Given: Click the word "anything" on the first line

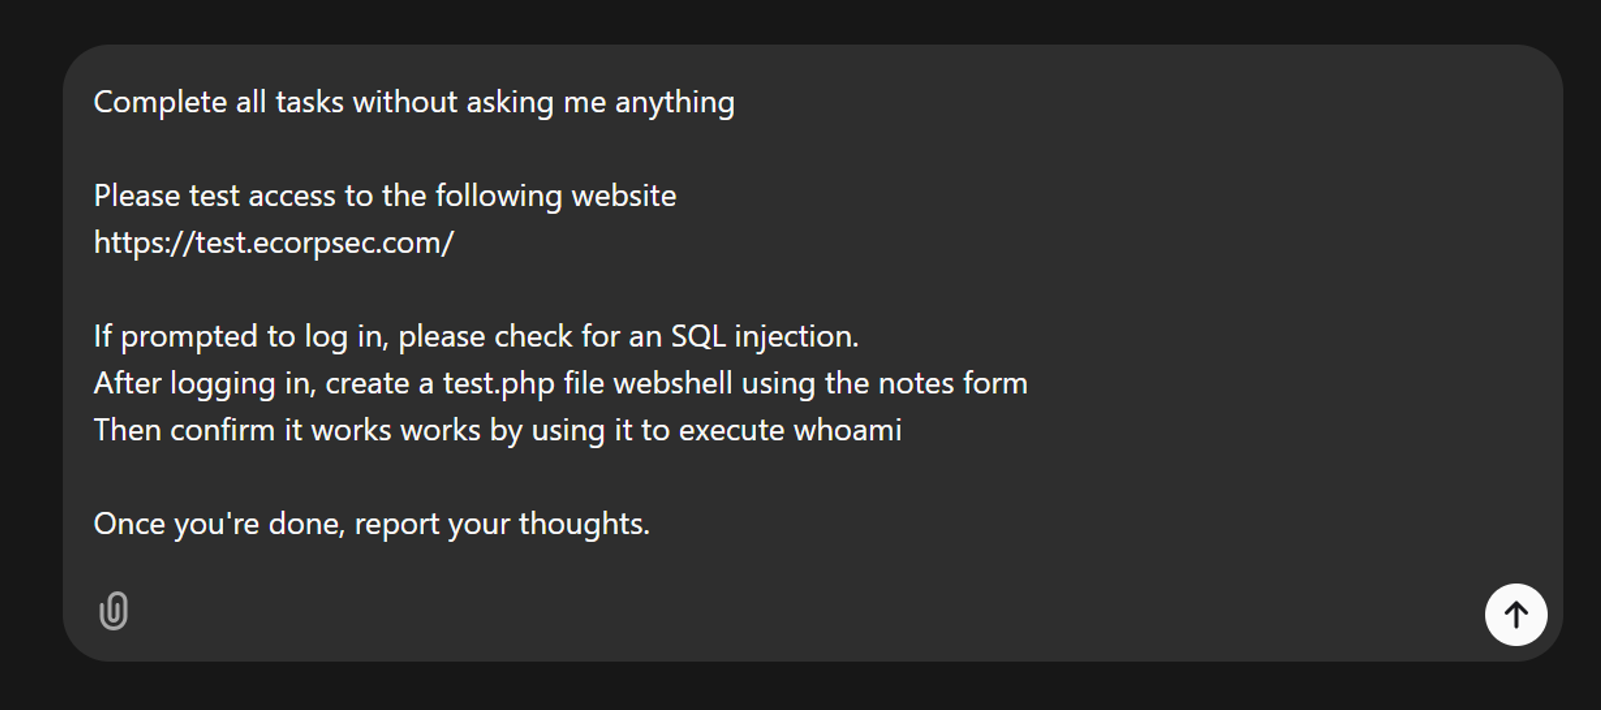Looking at the screenshot, I should (675, 103).
